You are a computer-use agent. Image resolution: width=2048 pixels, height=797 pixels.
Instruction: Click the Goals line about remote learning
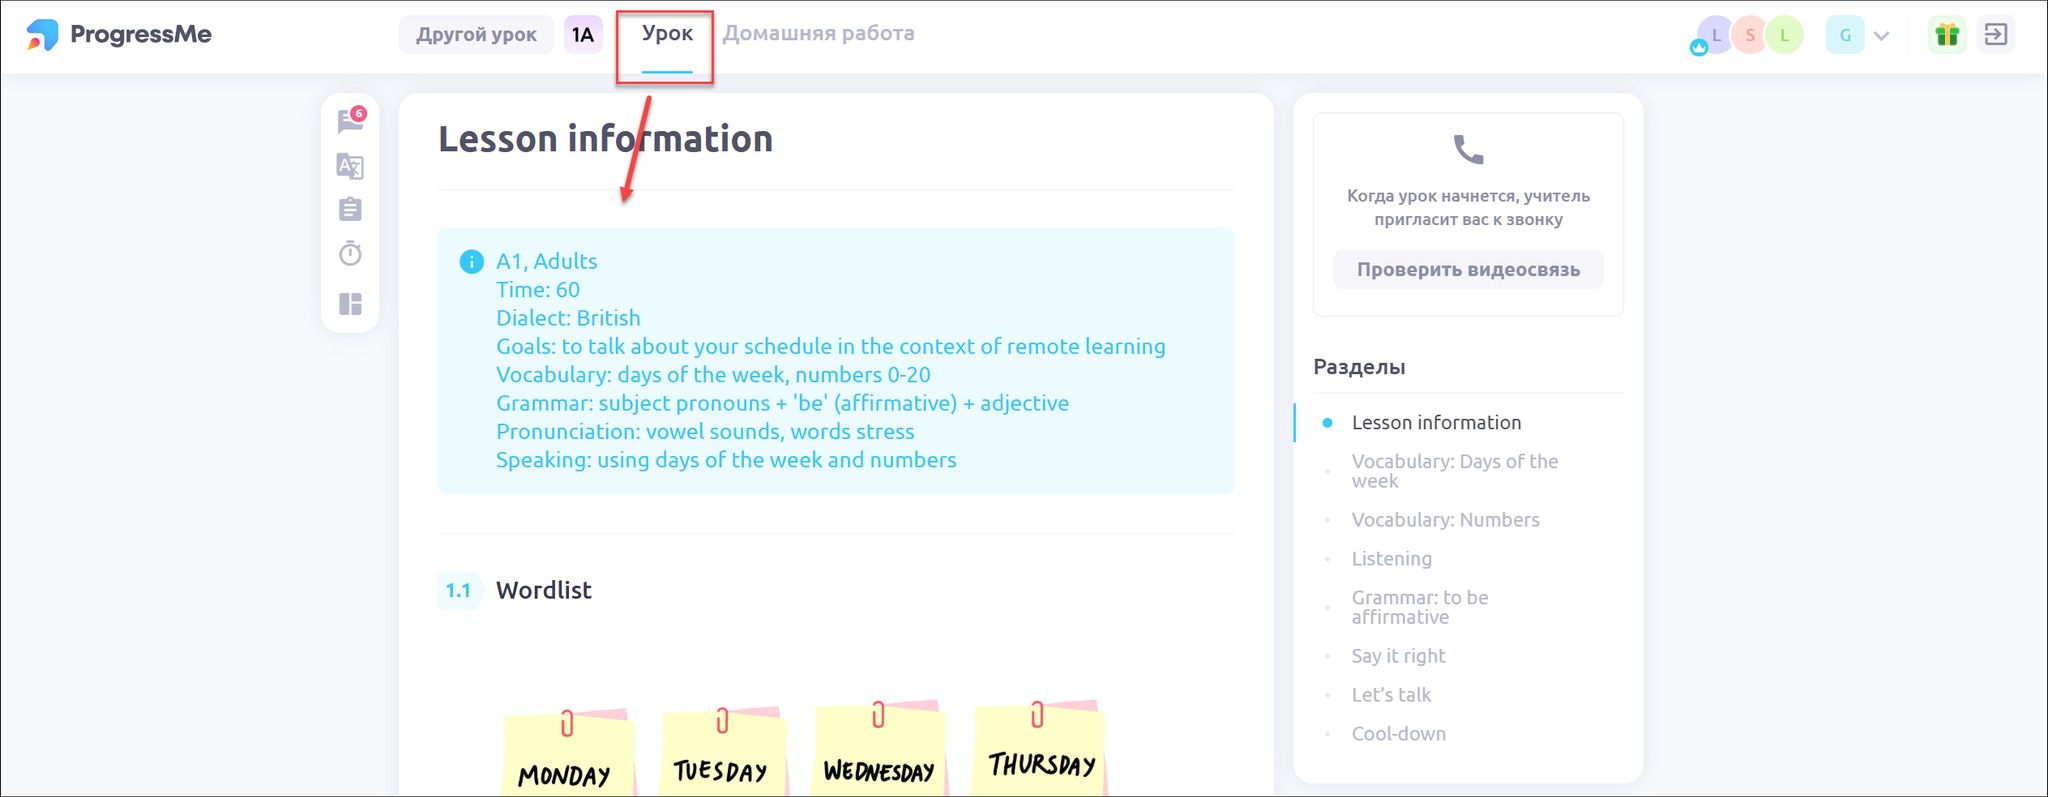[831, 347]
